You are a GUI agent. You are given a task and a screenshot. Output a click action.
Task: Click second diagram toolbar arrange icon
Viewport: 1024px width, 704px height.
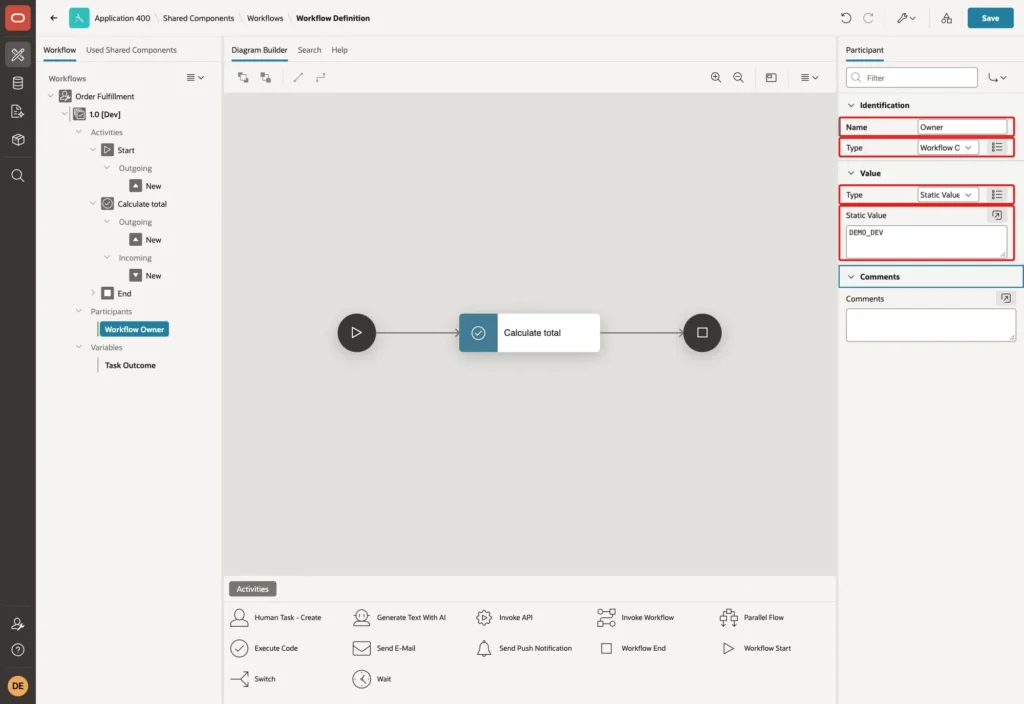click(x=265, y=78)
